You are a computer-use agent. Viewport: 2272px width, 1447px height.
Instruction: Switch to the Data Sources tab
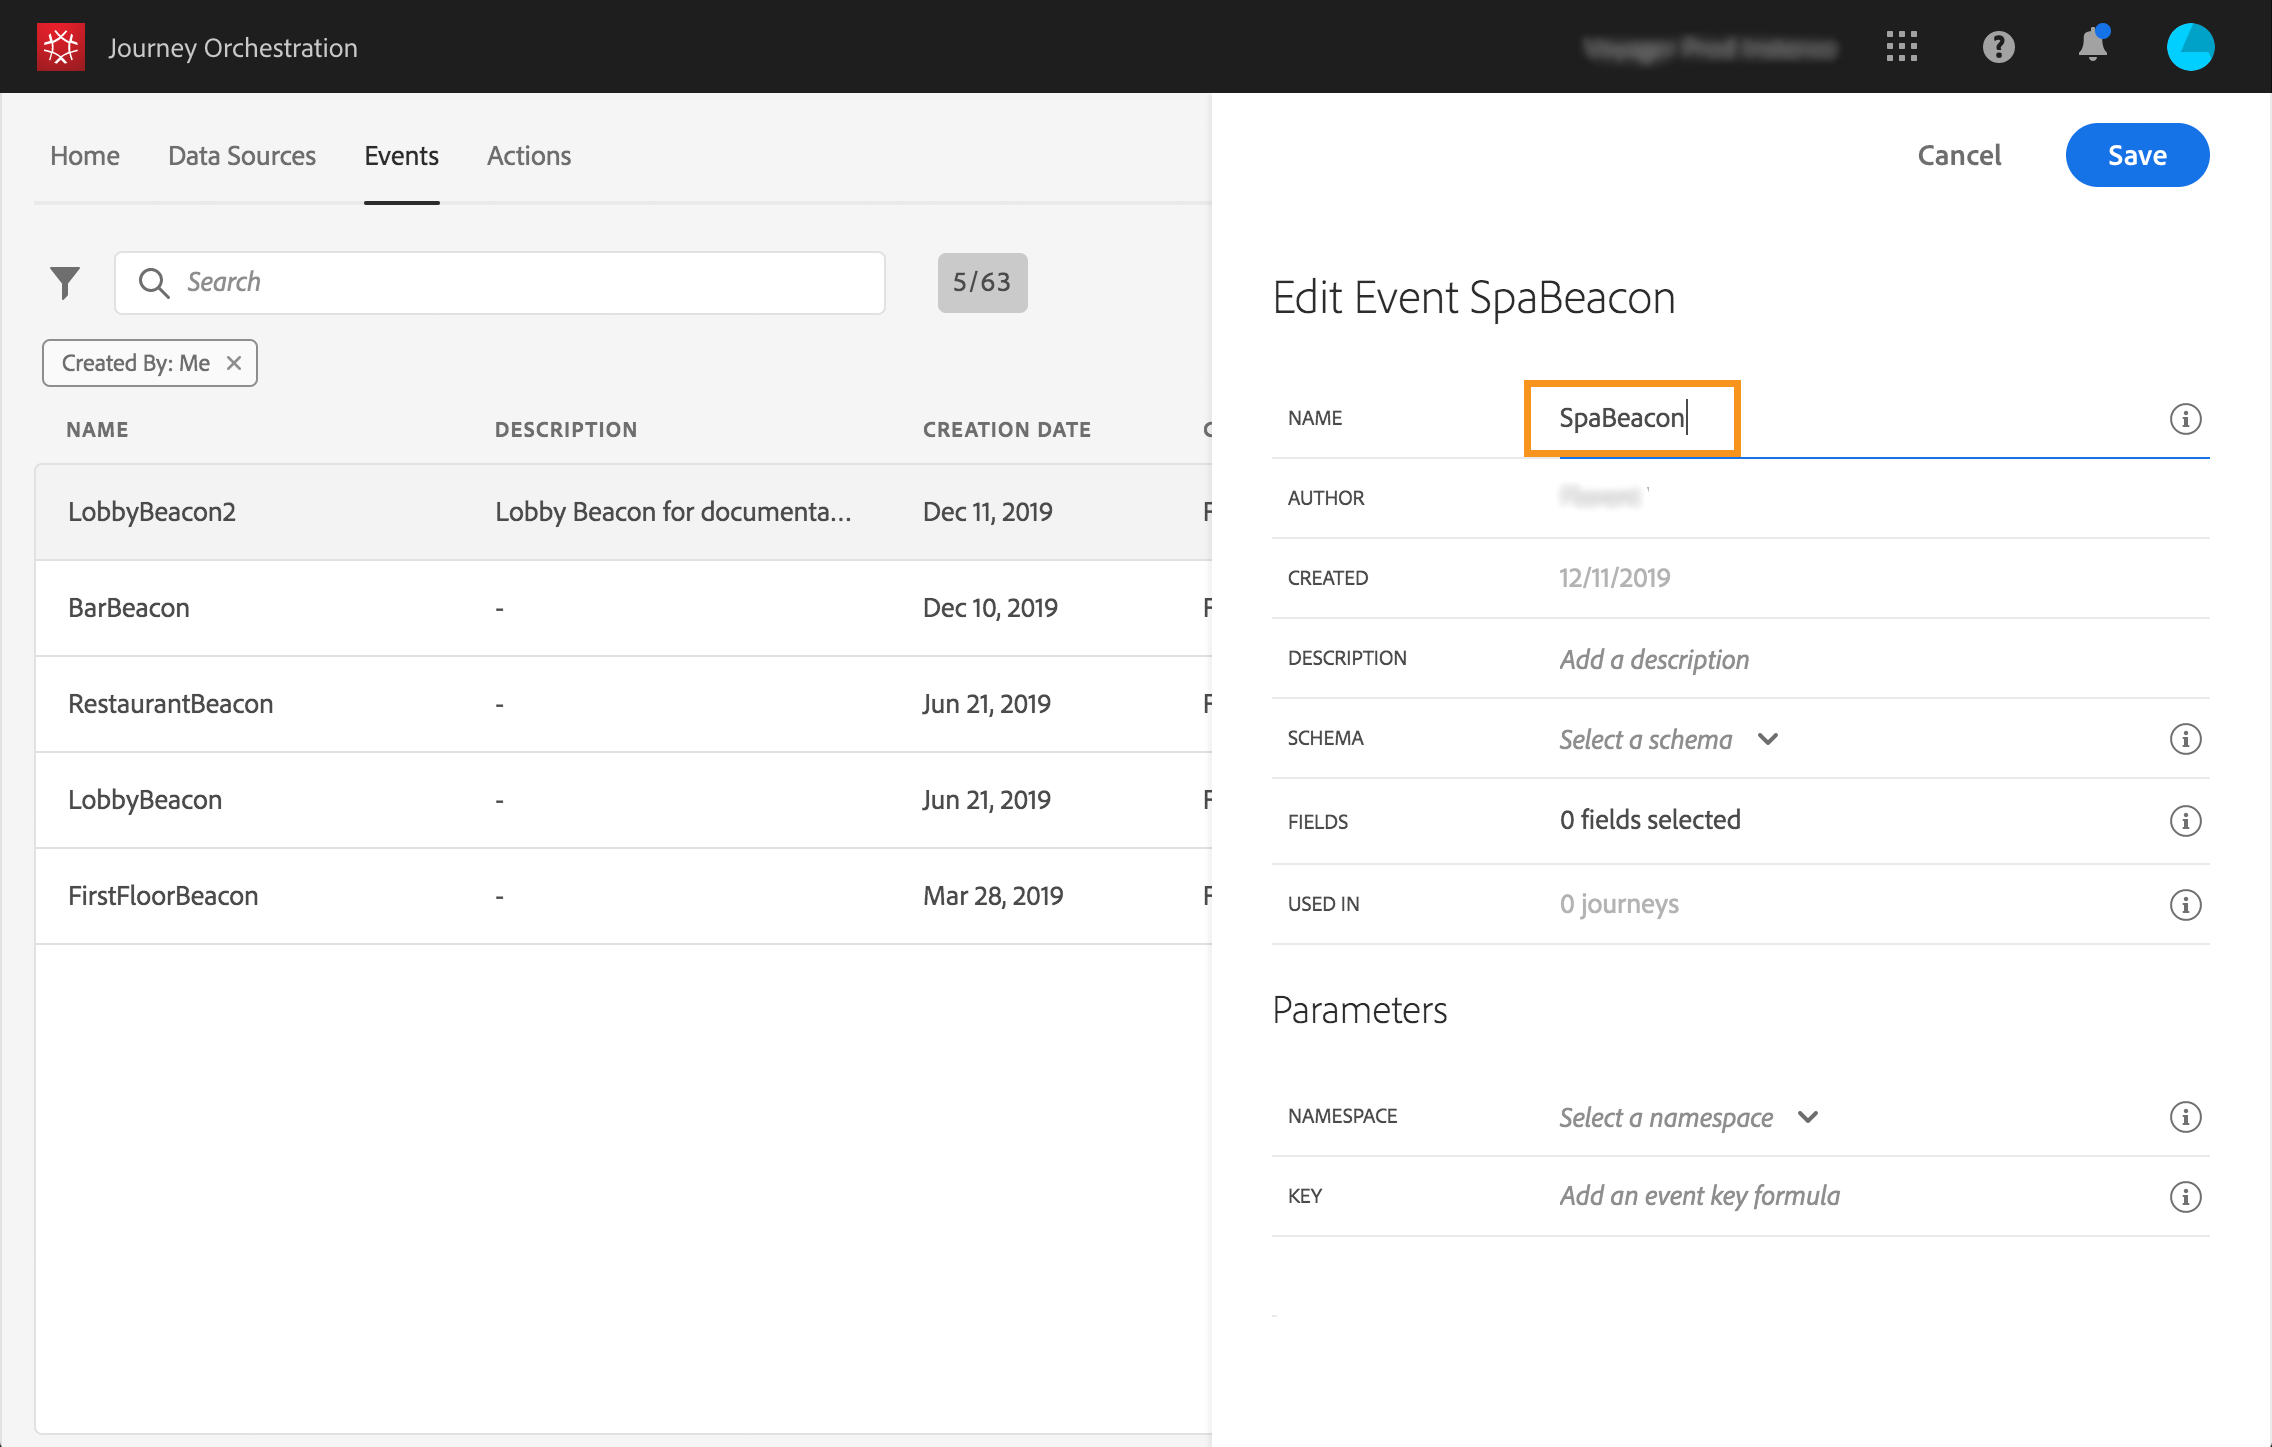point(242,156)
